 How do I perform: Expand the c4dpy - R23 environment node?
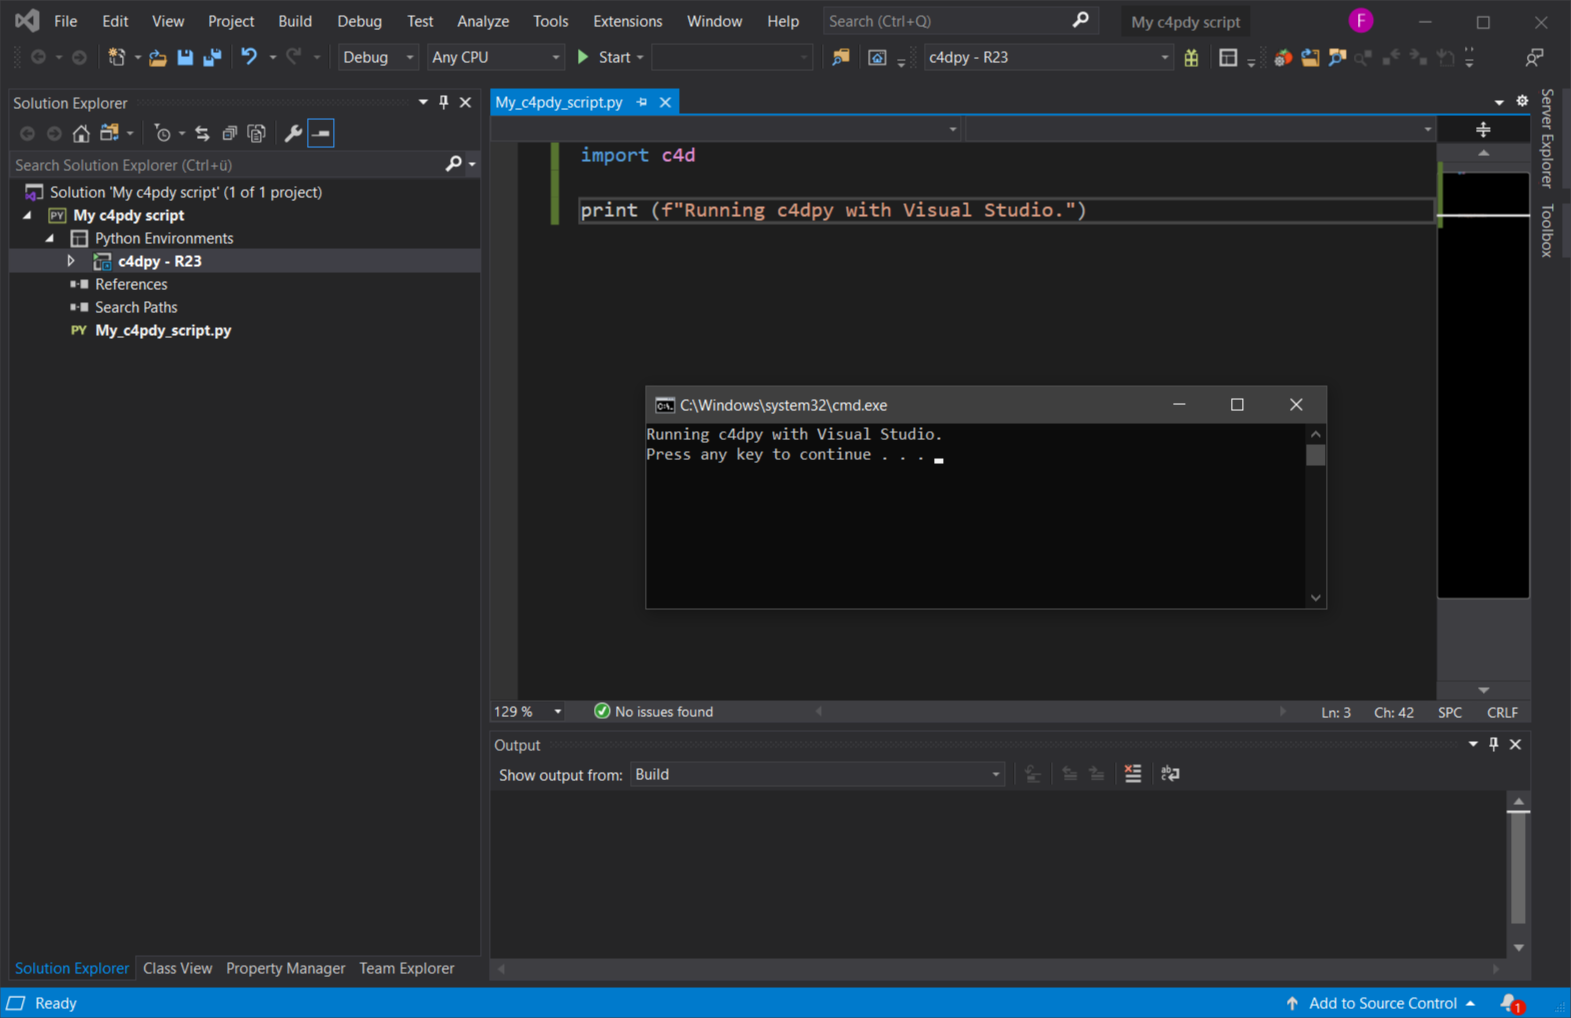[71, 261]
